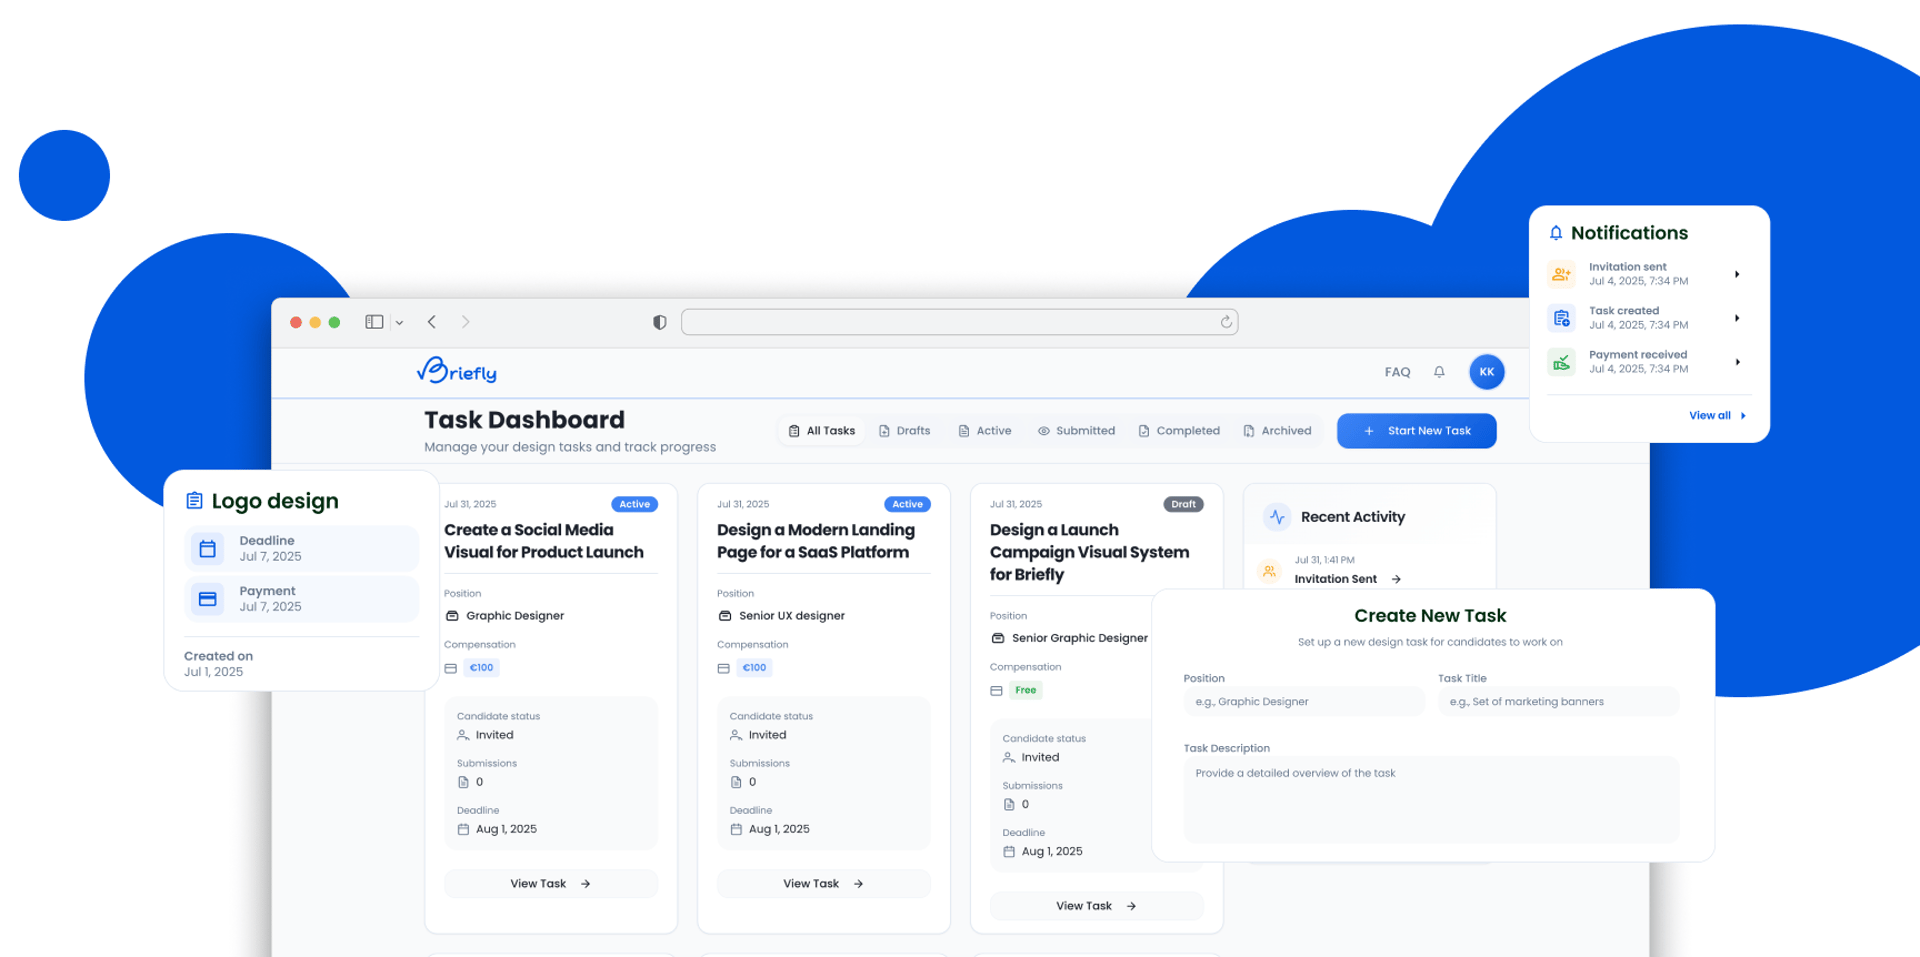Image resolution: width=1920 pixels, height=957 pixels.
Task: Click the Task created icon
Action: click(x=1561, y=318)
